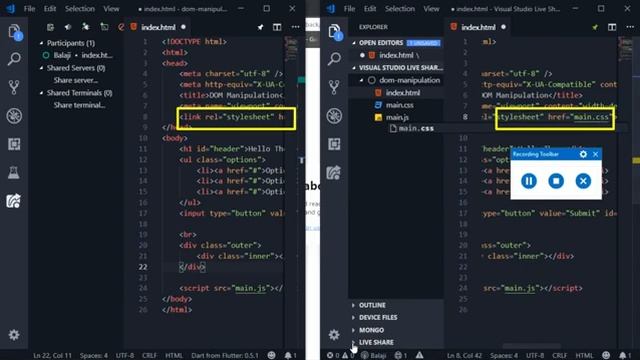
Task: Open more actions ellipsis in right editor
Action: click(630, 27)
